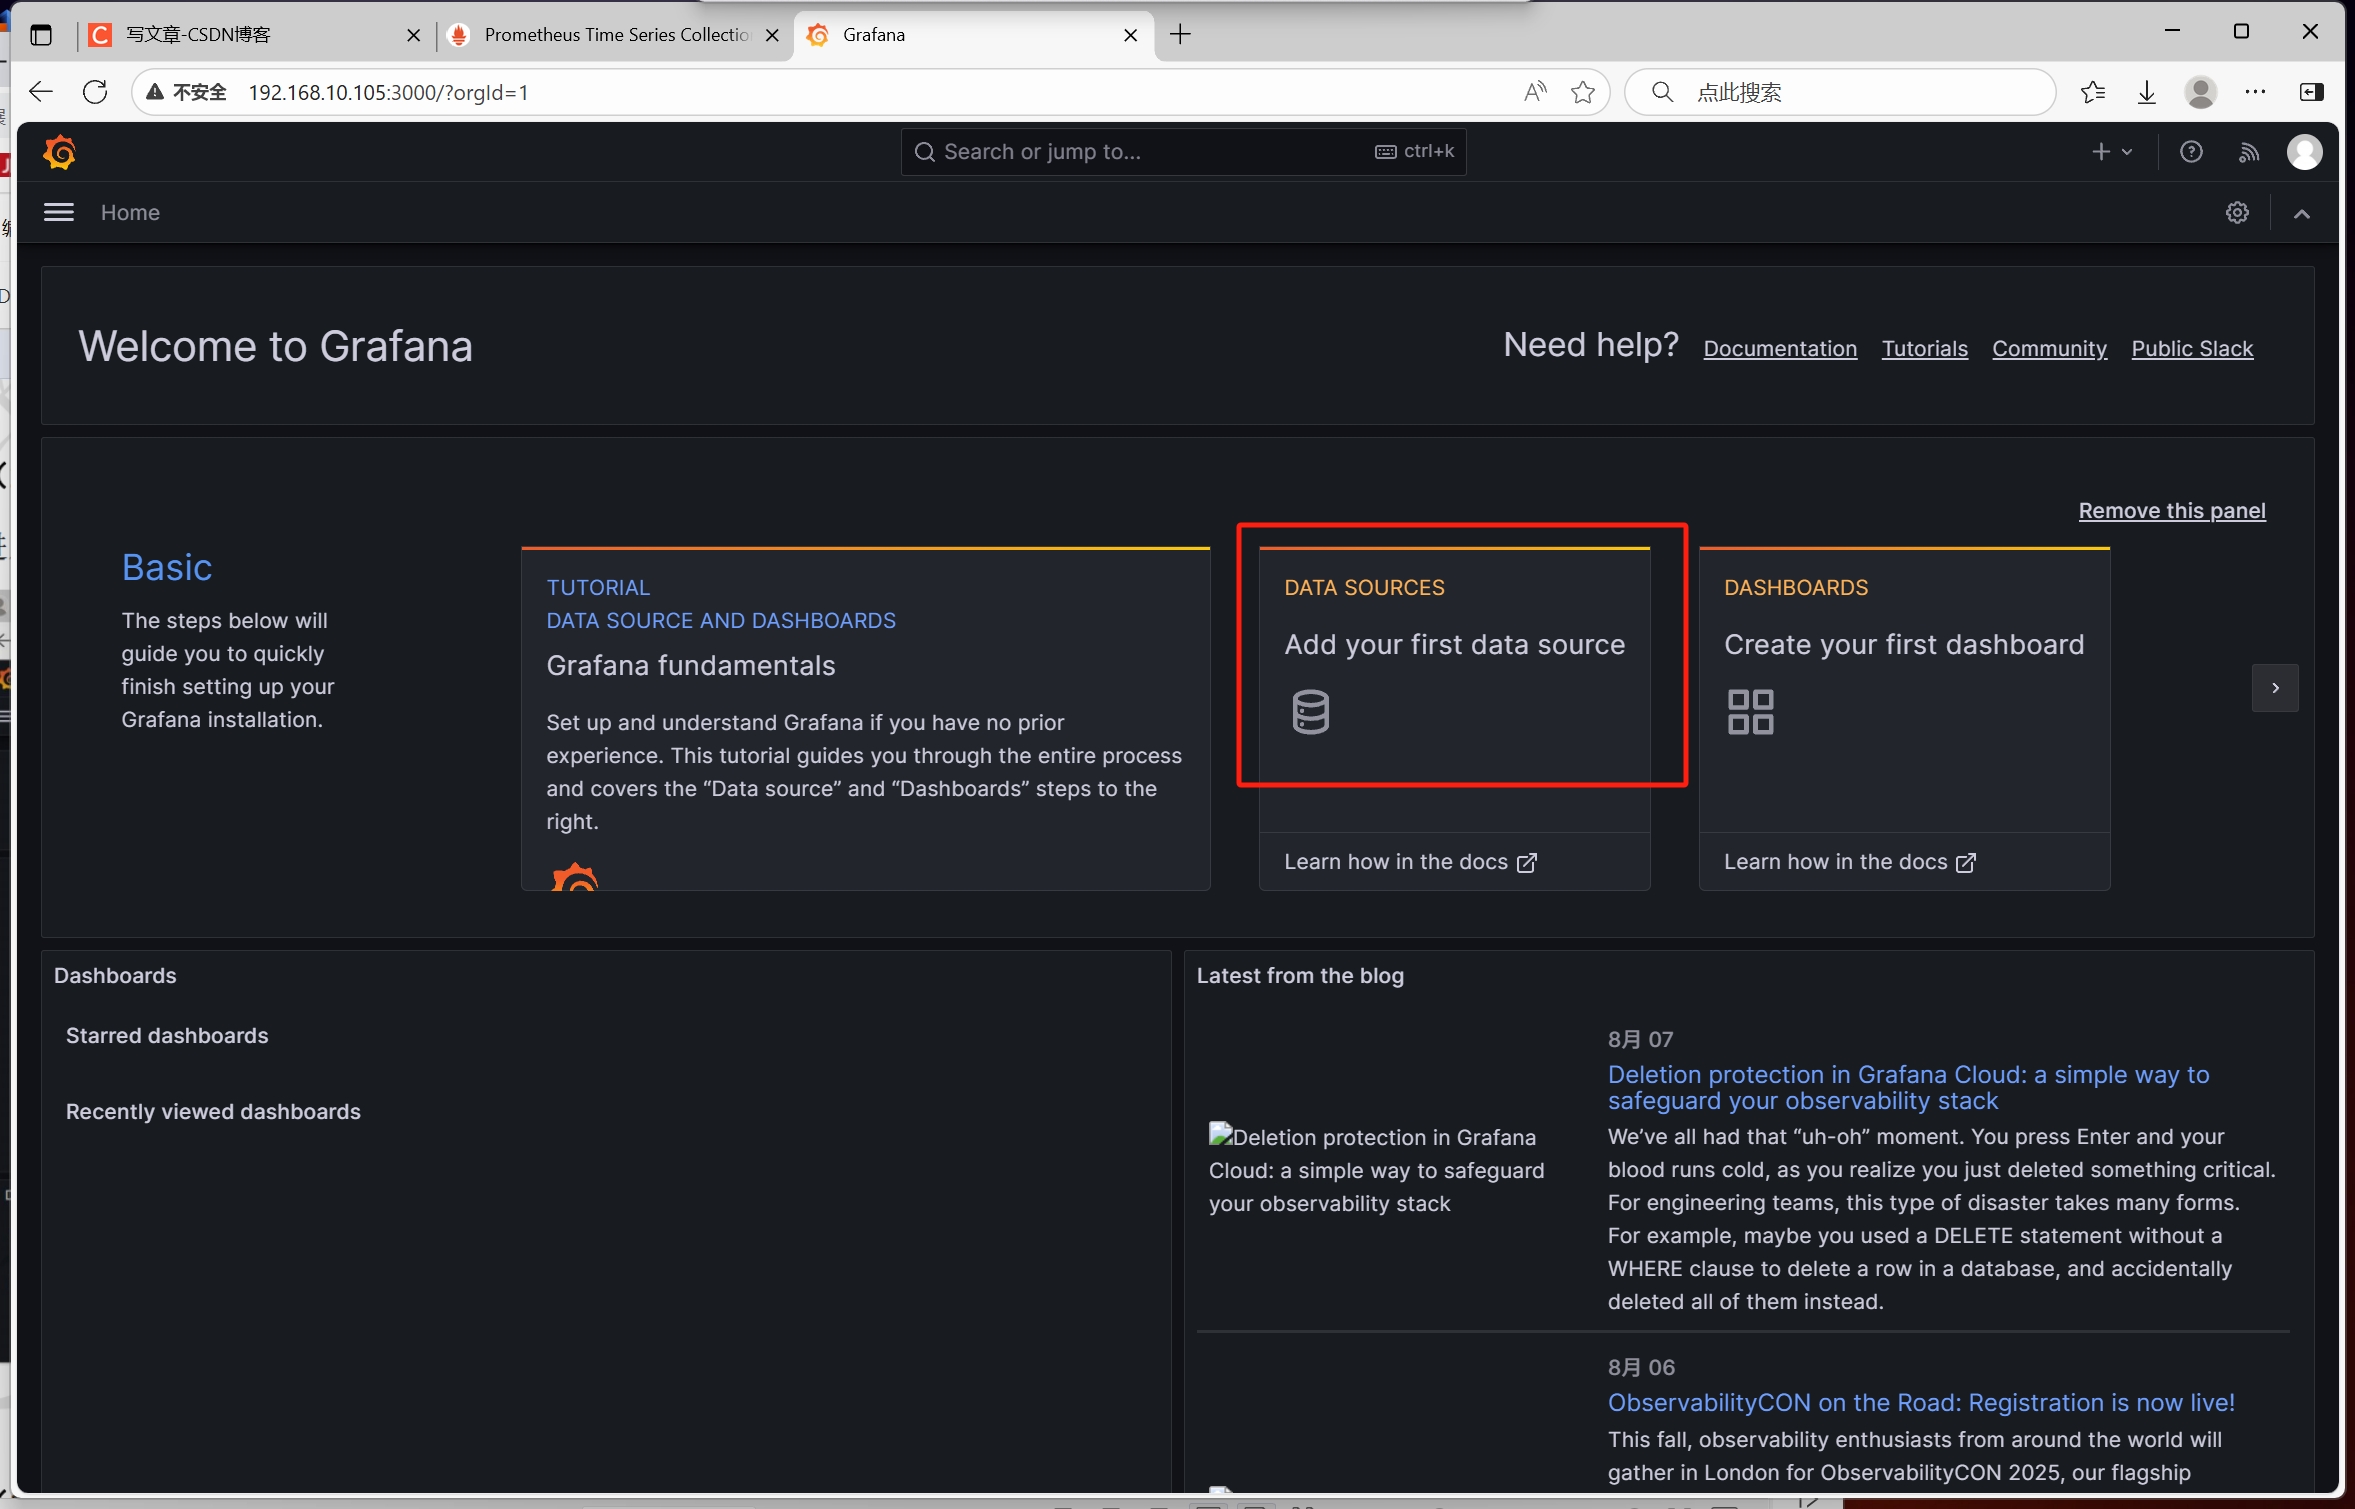Click the Home breadcrumb

130,212
